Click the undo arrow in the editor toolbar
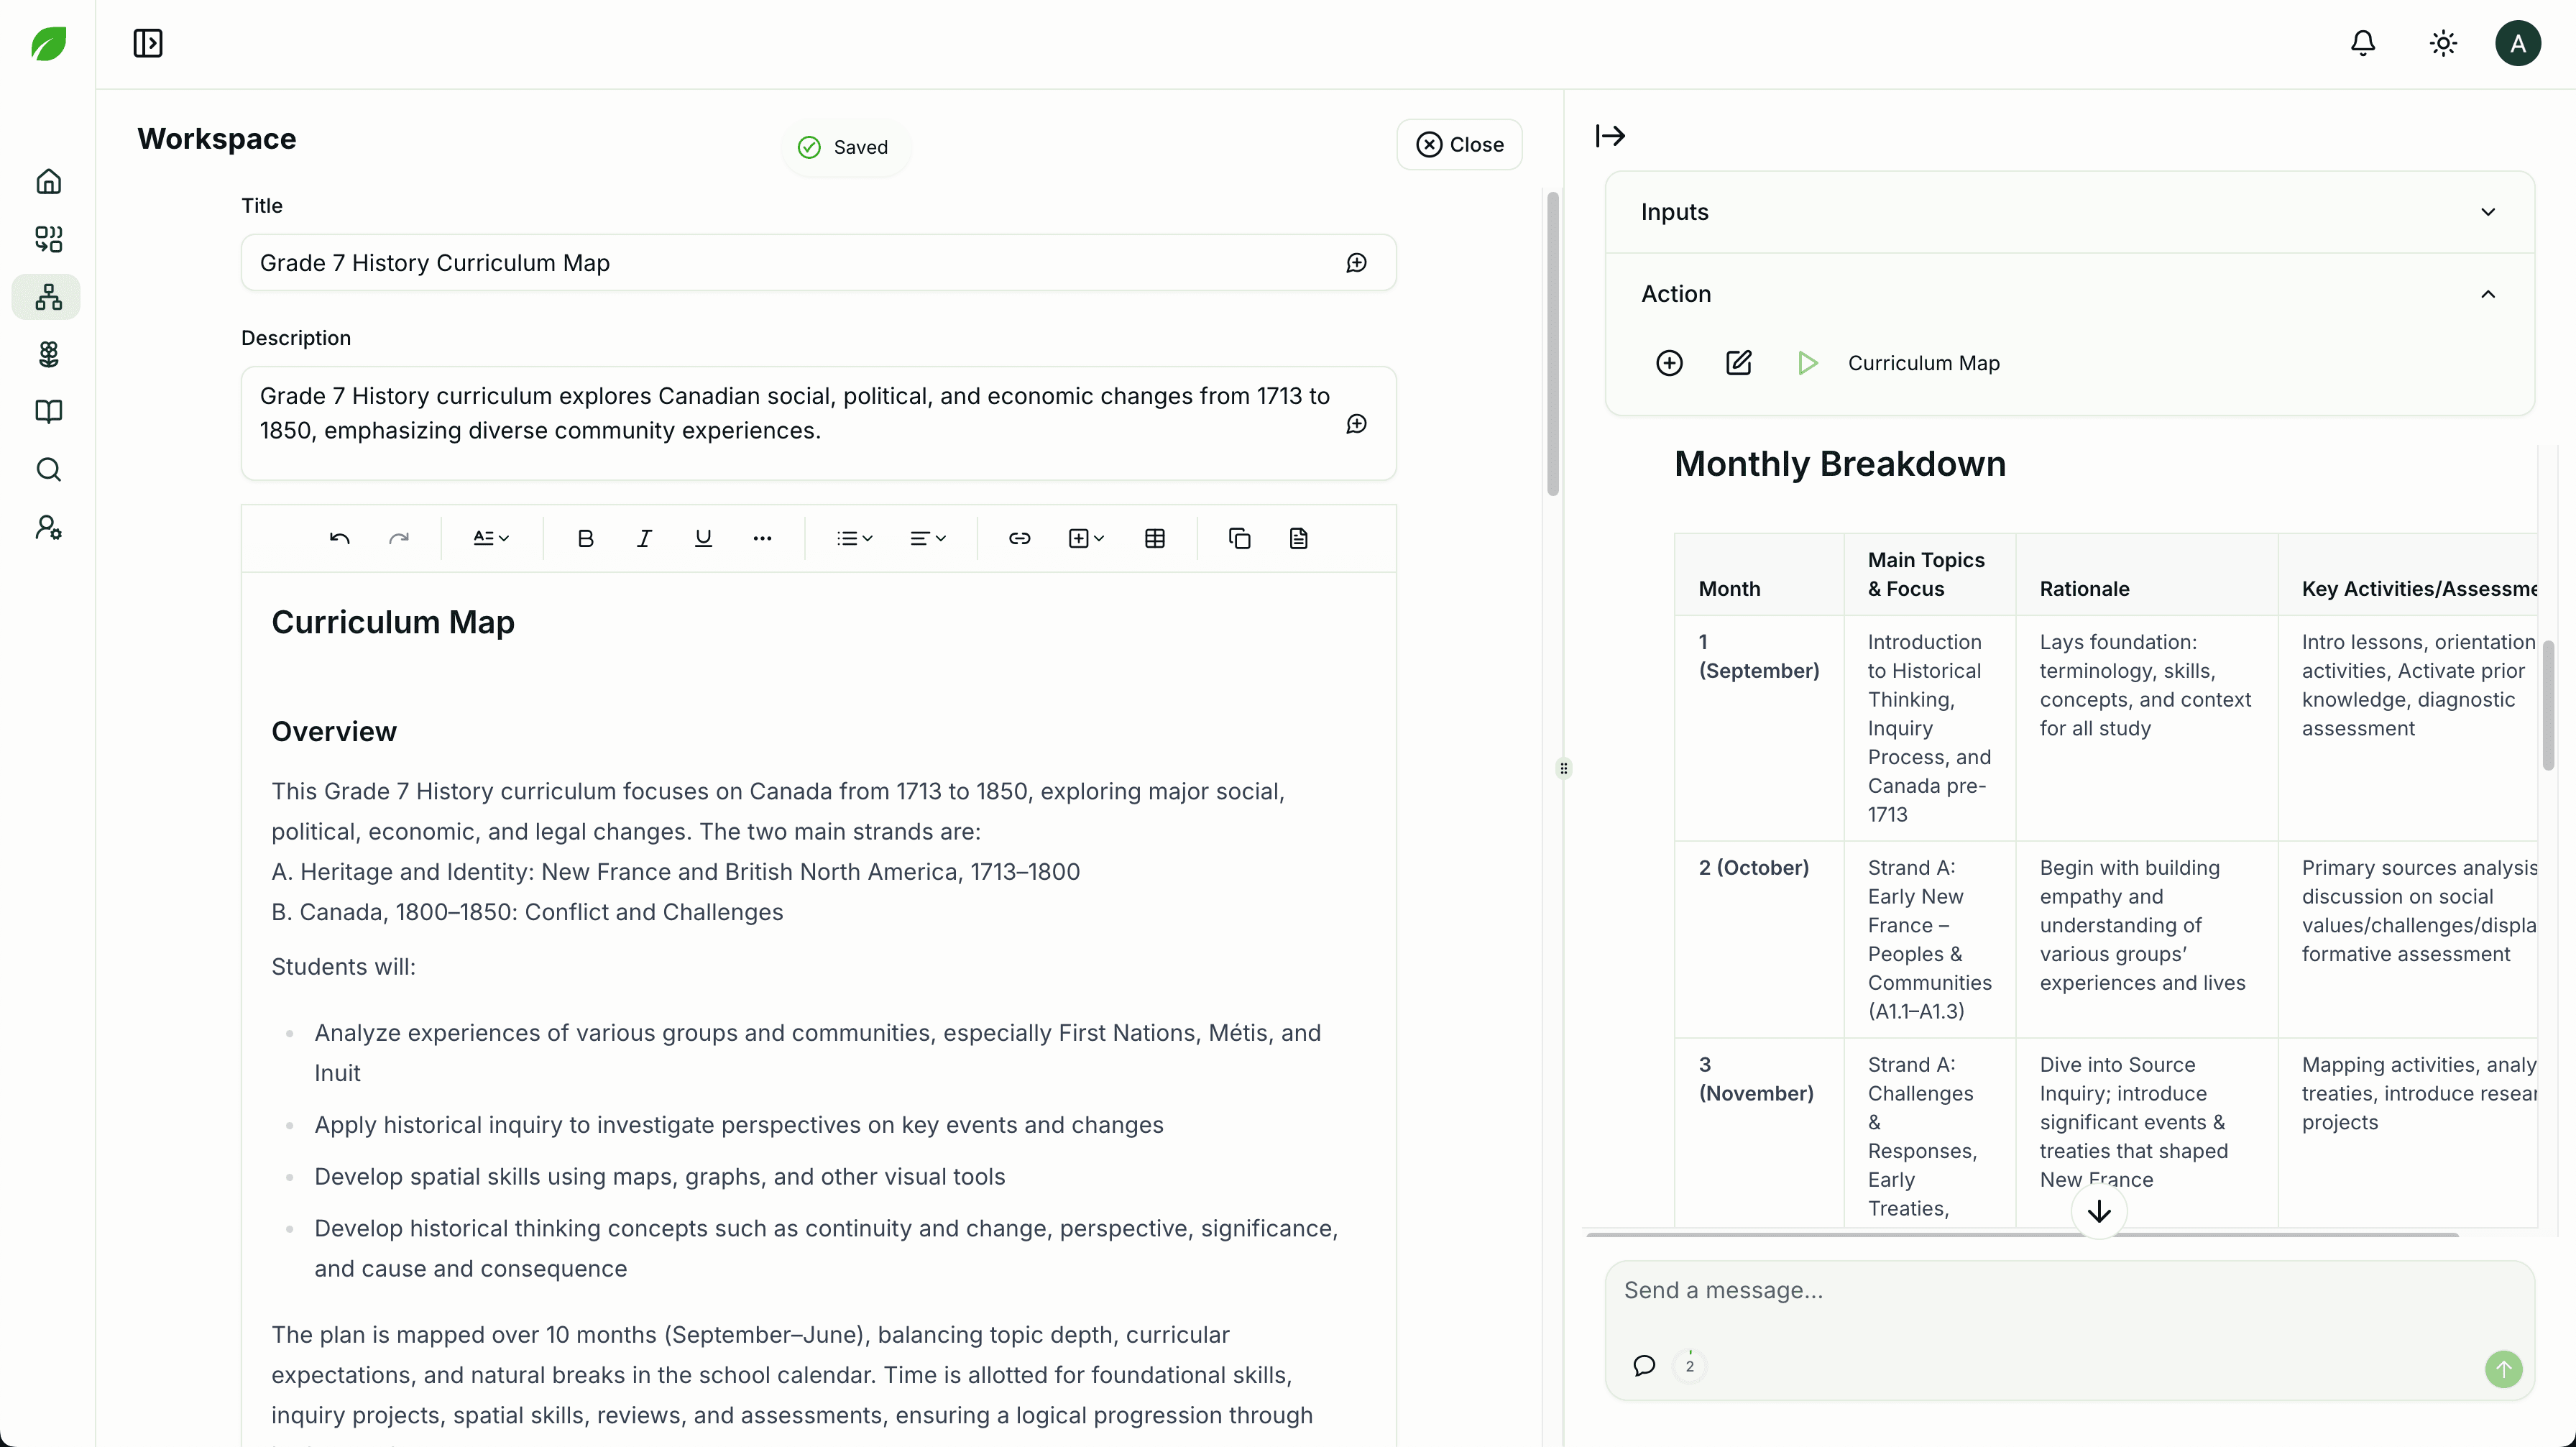Viewport: 2576px width, 1447px height. click(x=339, y=539)
